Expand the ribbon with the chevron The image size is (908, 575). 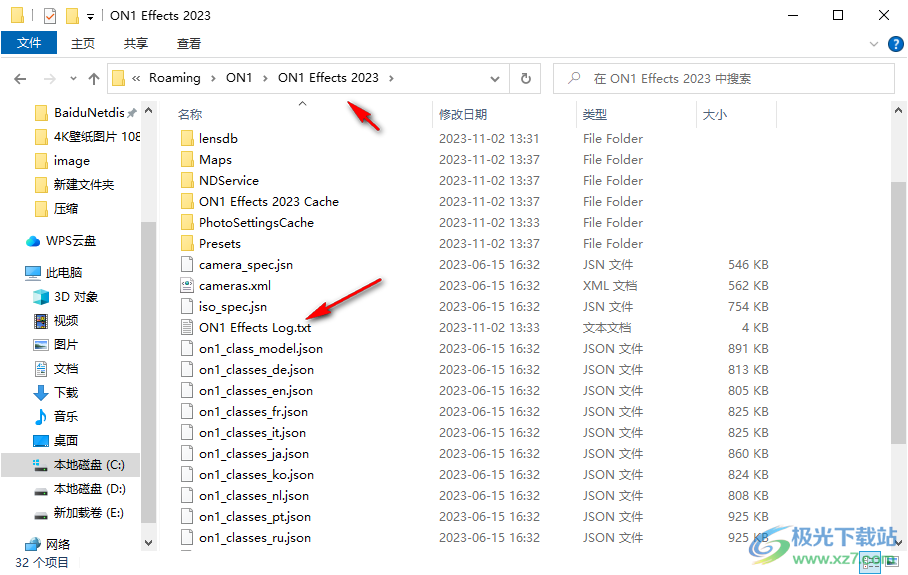click(x=874, y=44)
